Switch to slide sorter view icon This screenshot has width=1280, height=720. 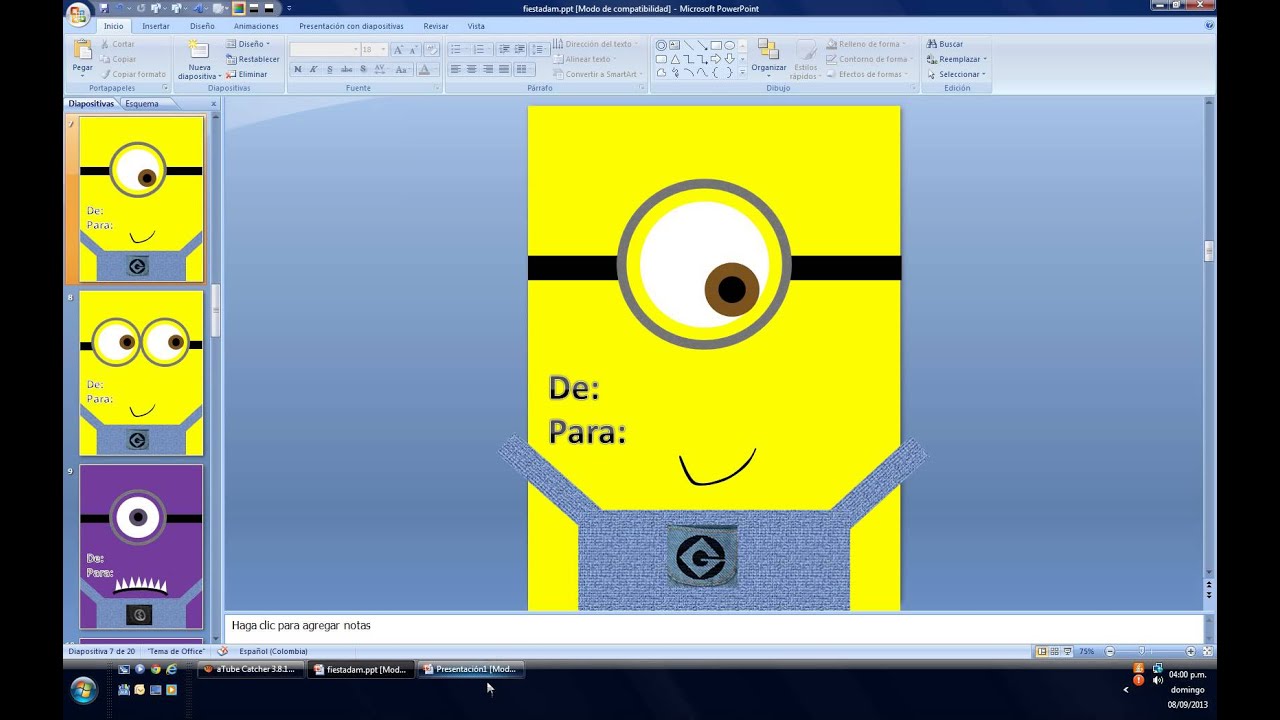coord(1054,651)
